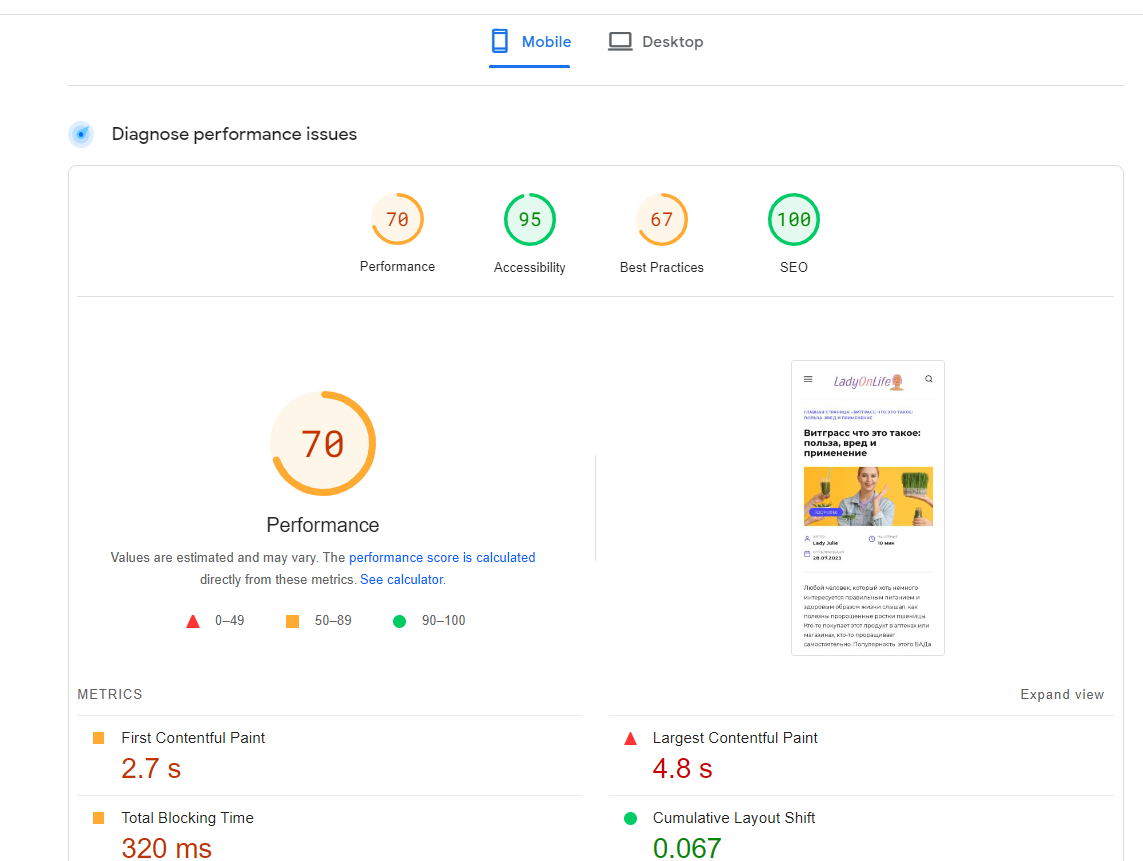Click the Diagnose performance issues icon

coord(81,134)
